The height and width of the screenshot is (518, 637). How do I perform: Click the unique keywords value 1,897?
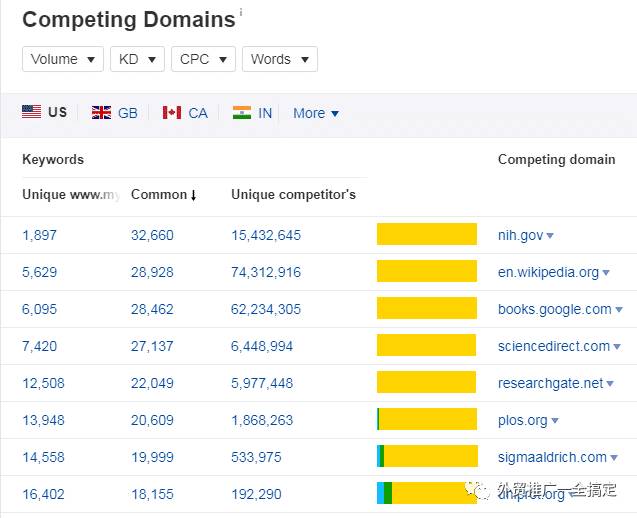[39, 235]
